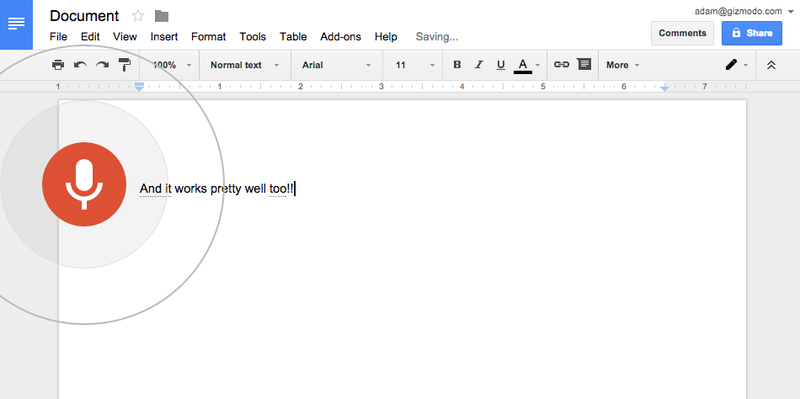Click the redo arrow icon
Image resolution: width=800 pixels, height=399 pixels.
[x=103, y=65]
